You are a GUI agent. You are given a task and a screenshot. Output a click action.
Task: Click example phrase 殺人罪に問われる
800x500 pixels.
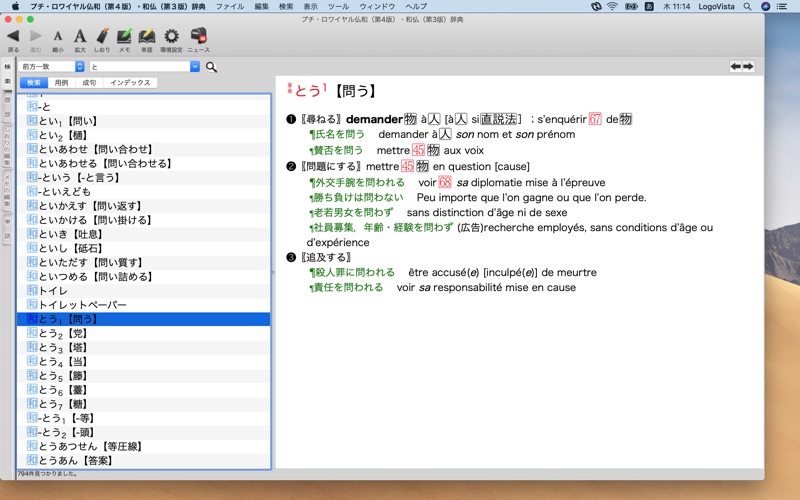[354, 272]
